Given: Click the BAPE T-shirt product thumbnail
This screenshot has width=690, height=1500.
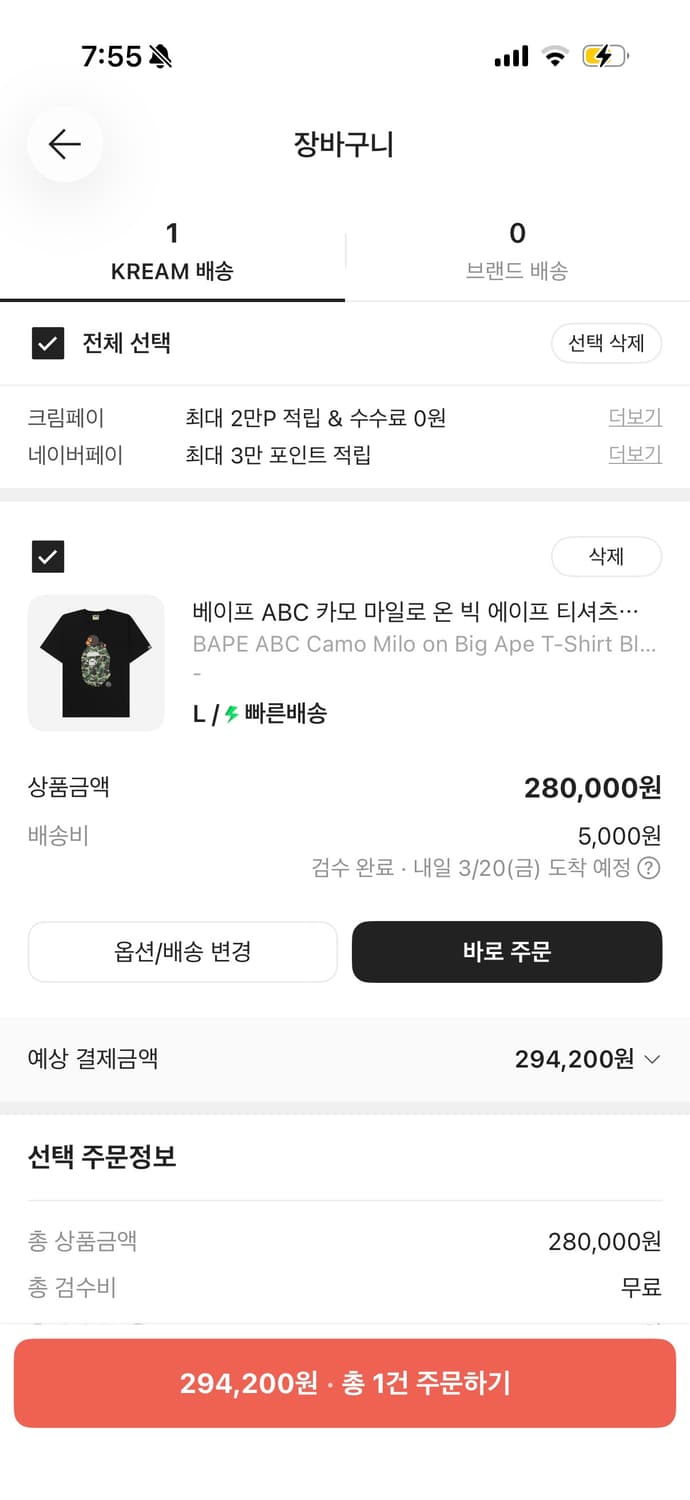Looking at the screenshot, I should pyautogui.click(x=96, y=662).
